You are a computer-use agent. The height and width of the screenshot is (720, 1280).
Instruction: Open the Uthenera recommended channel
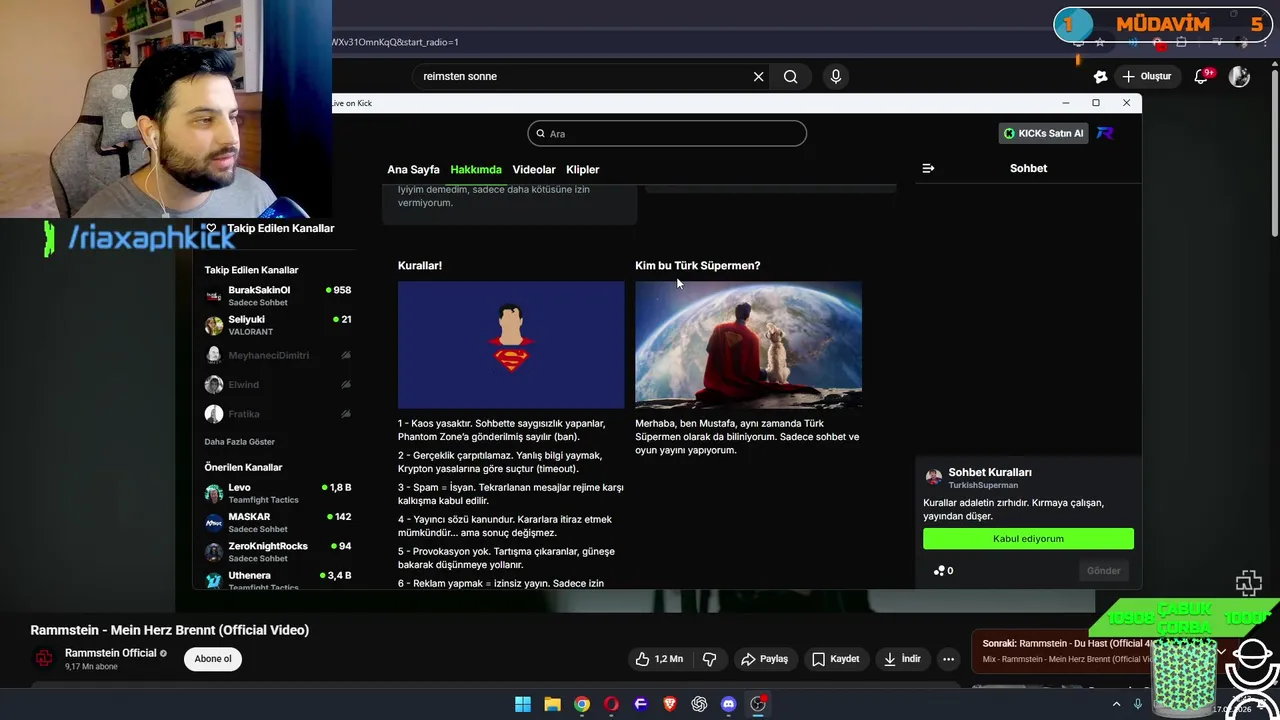278,580
